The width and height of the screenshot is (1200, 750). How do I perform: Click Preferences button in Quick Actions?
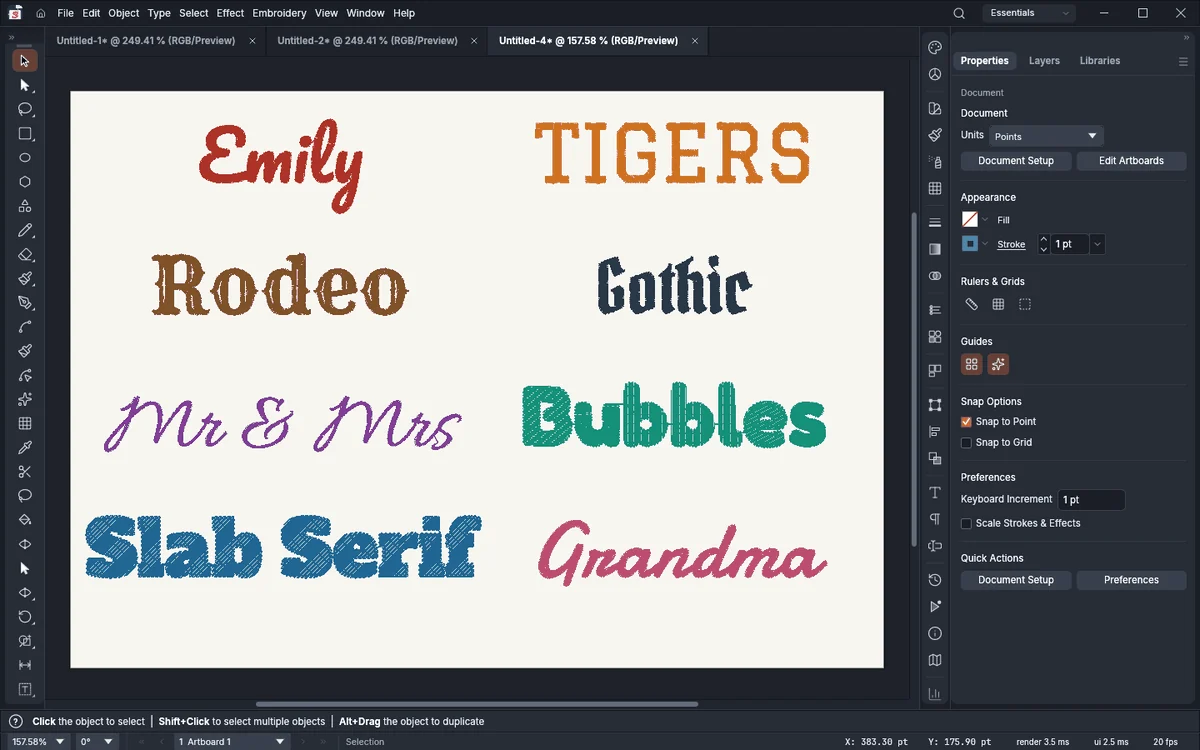coord(1131,580)
